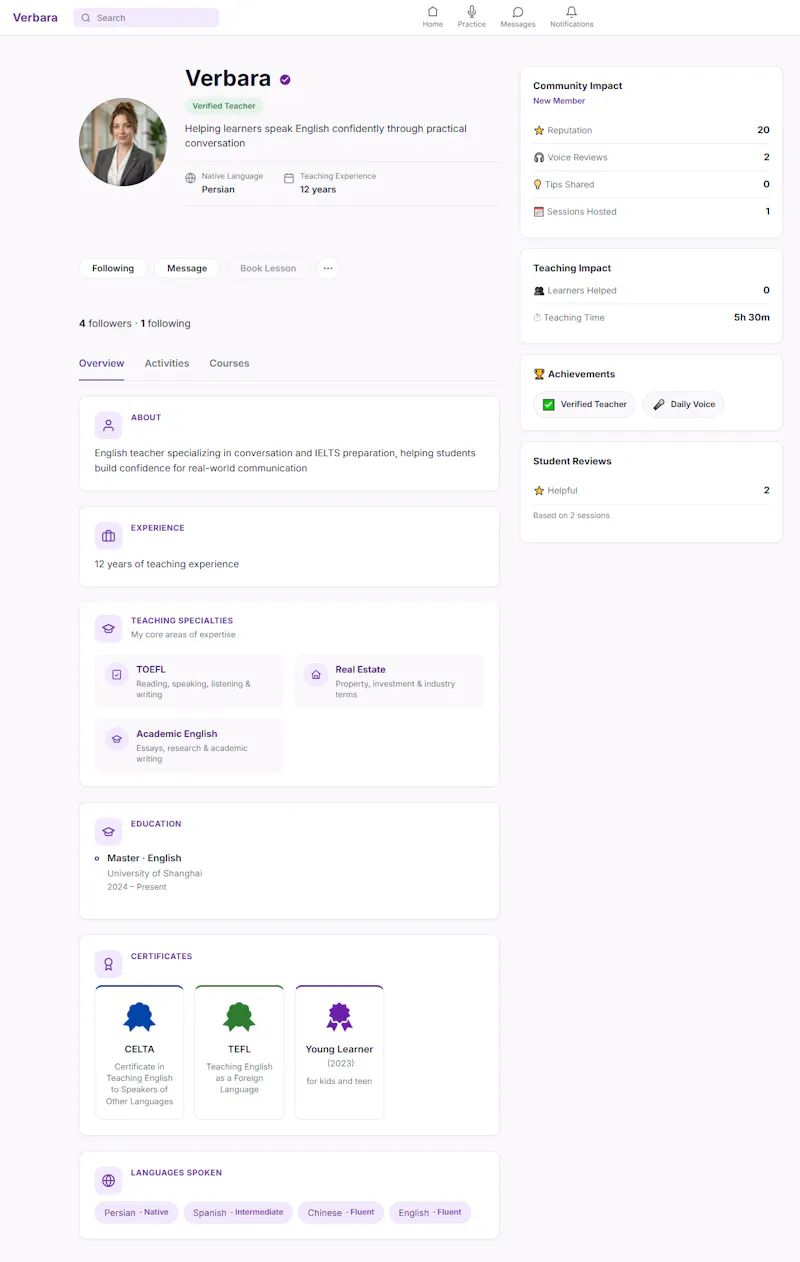
Task: Click the Verified Teacher tag under the name
Action: (x=224, y=106)
